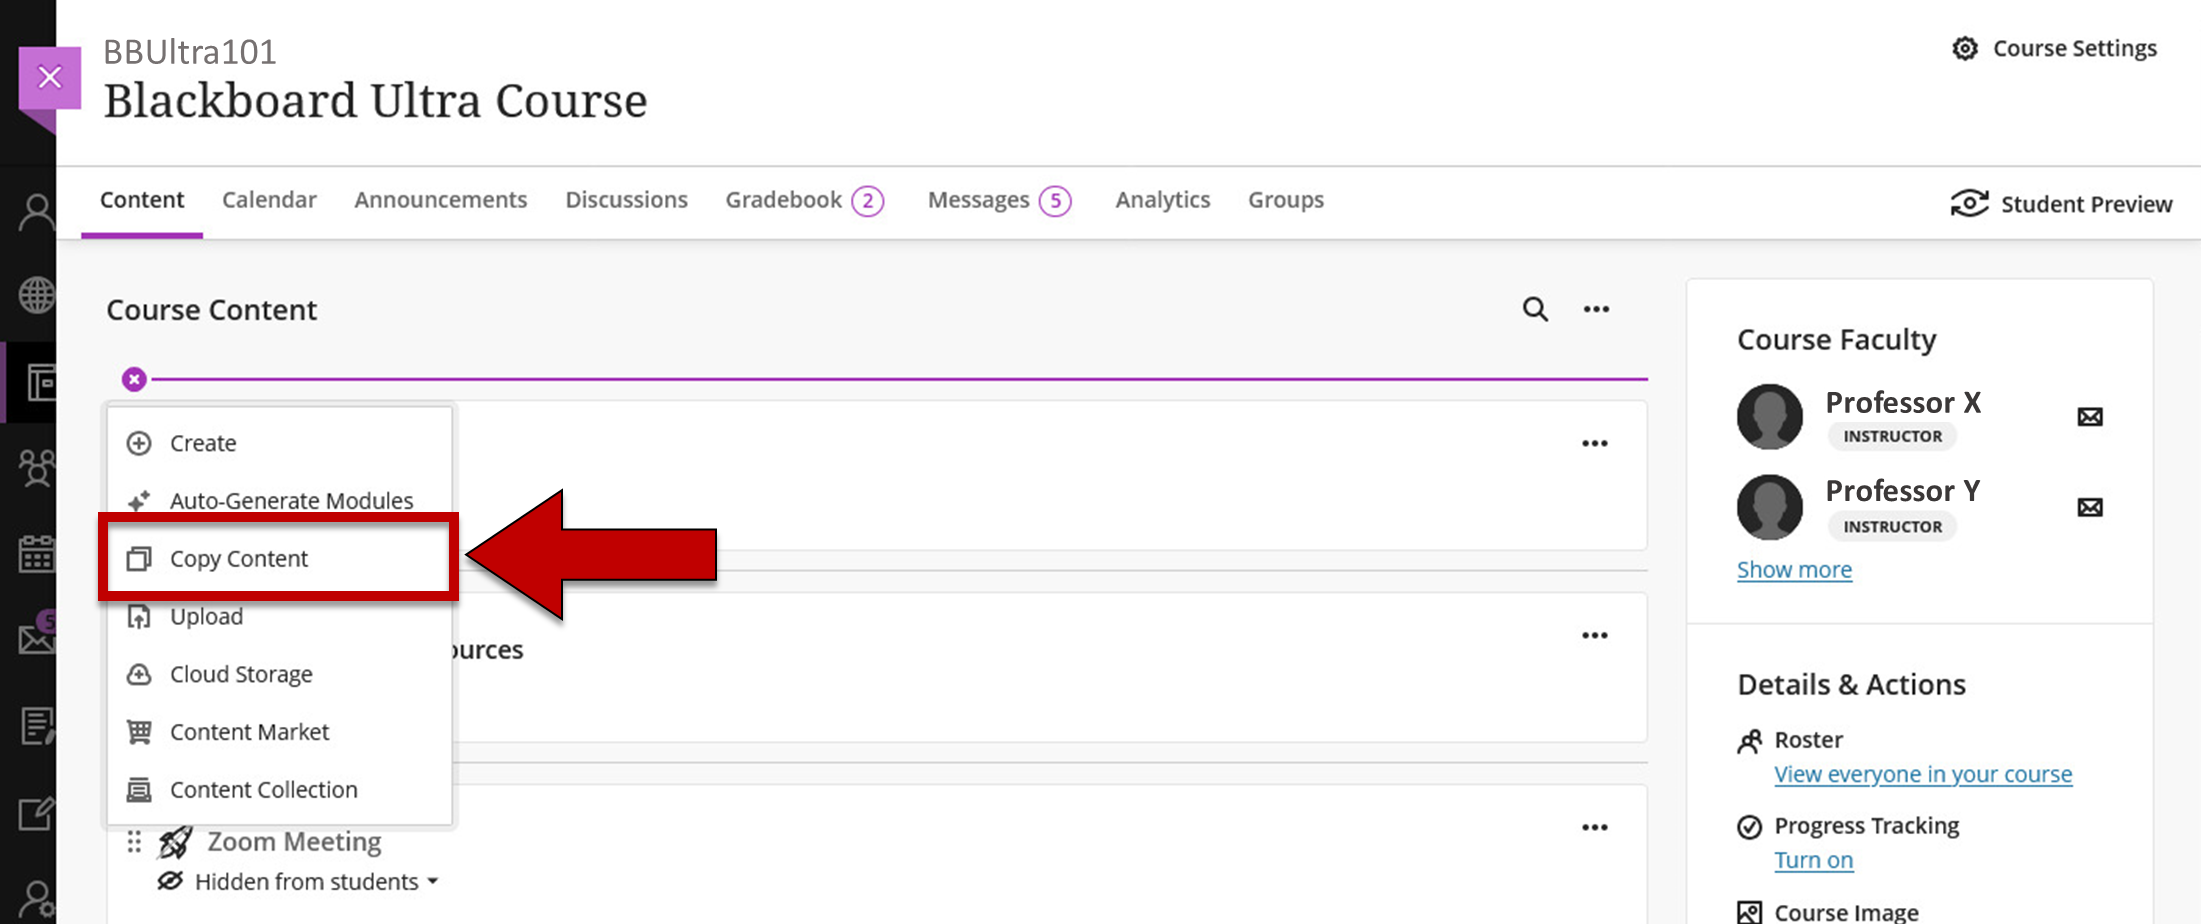Open the Zoom Meeting item
The image size is (2201, 924).
pyautogui.click(x=294, y=842)
